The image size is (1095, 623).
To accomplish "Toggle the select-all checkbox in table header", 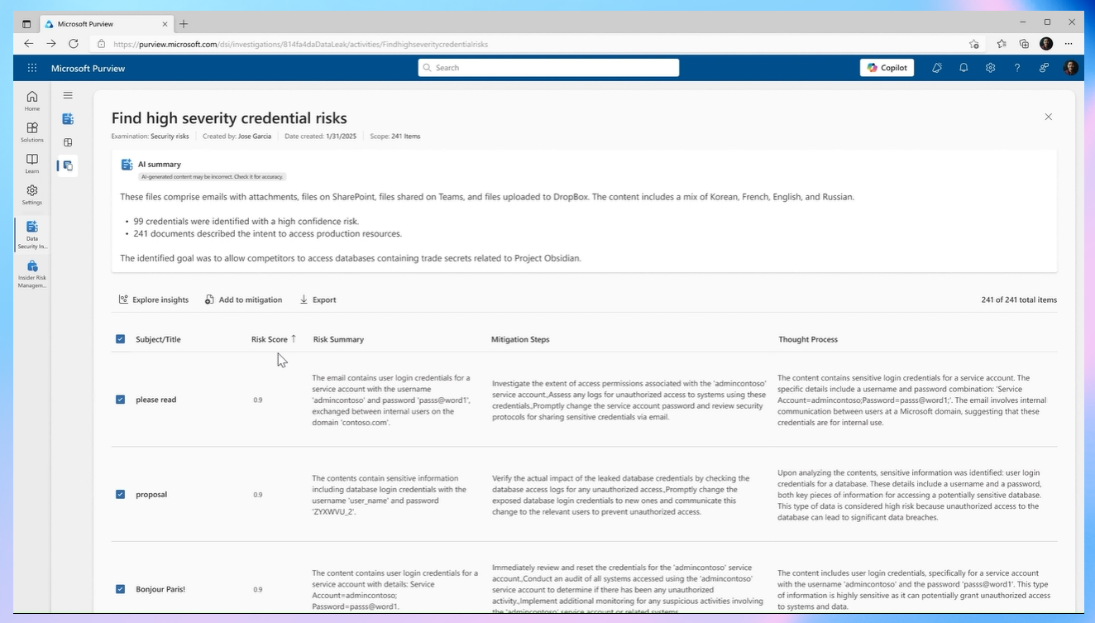I will coord(120,339).
